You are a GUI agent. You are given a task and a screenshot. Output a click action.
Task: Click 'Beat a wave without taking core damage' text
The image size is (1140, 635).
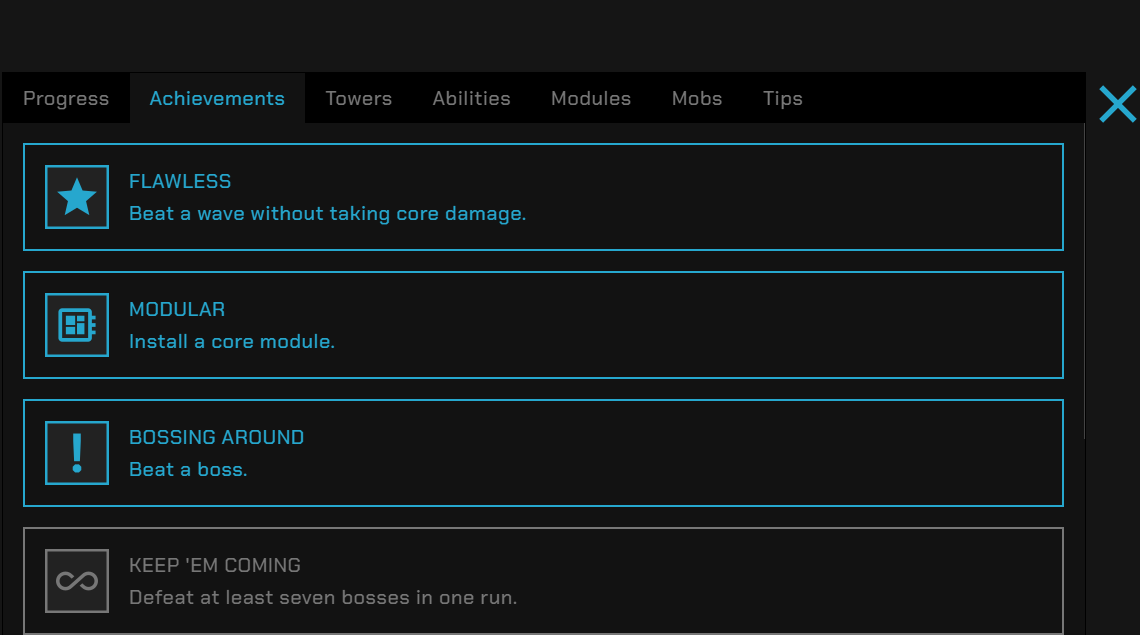[x=327, y=214]
